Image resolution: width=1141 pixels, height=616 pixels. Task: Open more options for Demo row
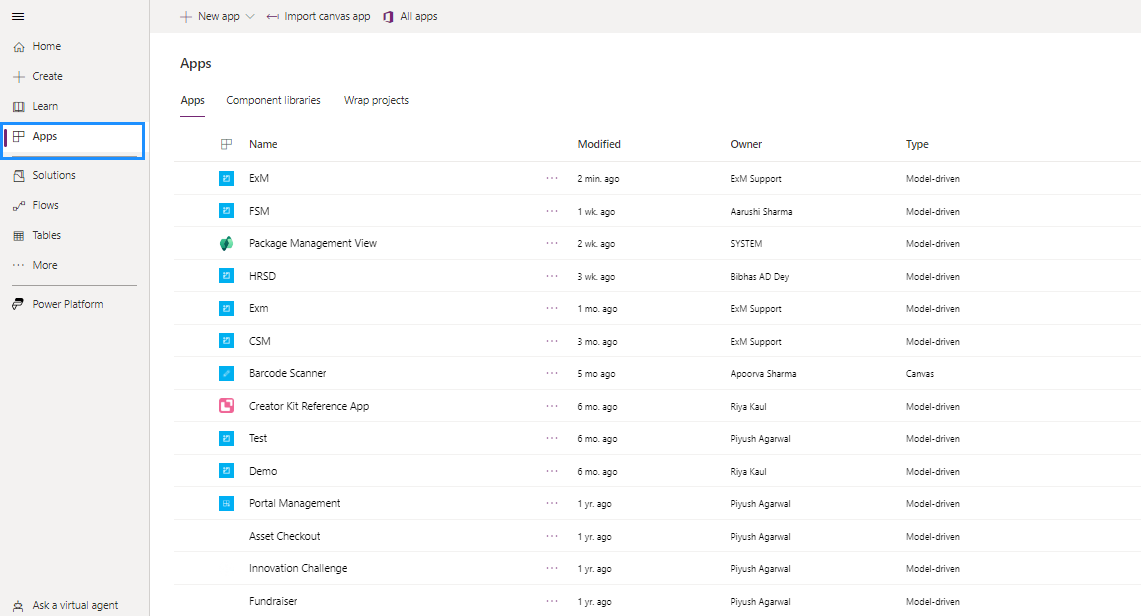tap(552, 471)
